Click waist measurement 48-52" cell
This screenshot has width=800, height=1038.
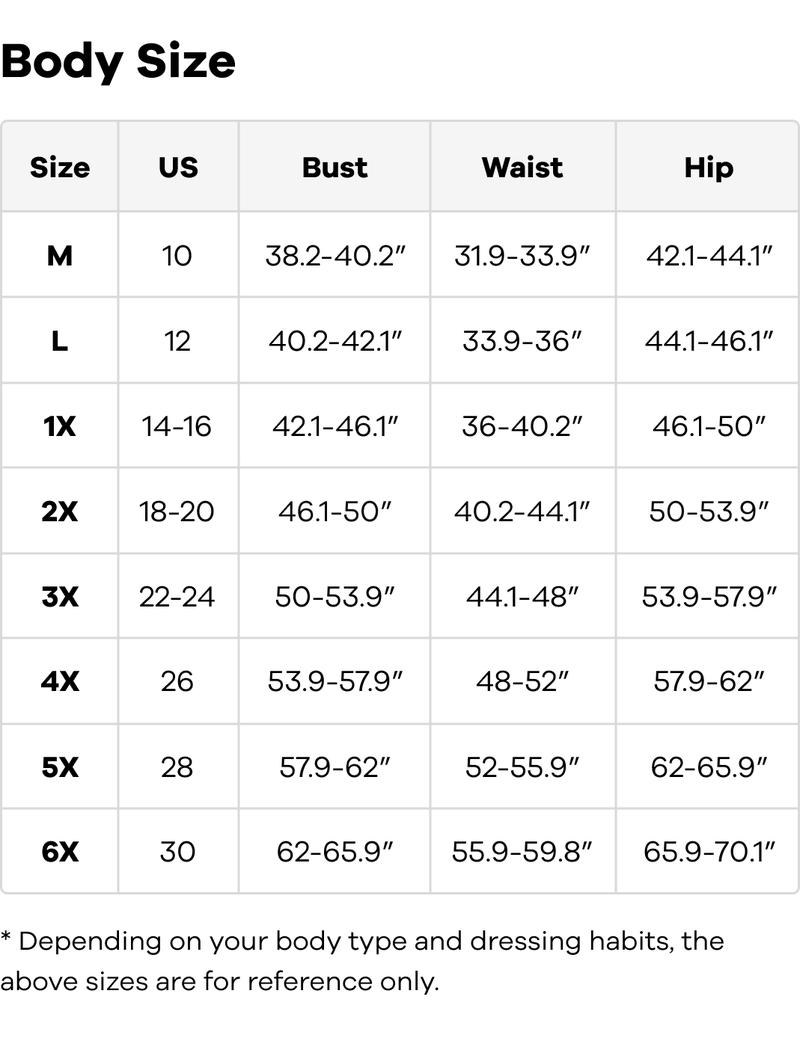523,681
